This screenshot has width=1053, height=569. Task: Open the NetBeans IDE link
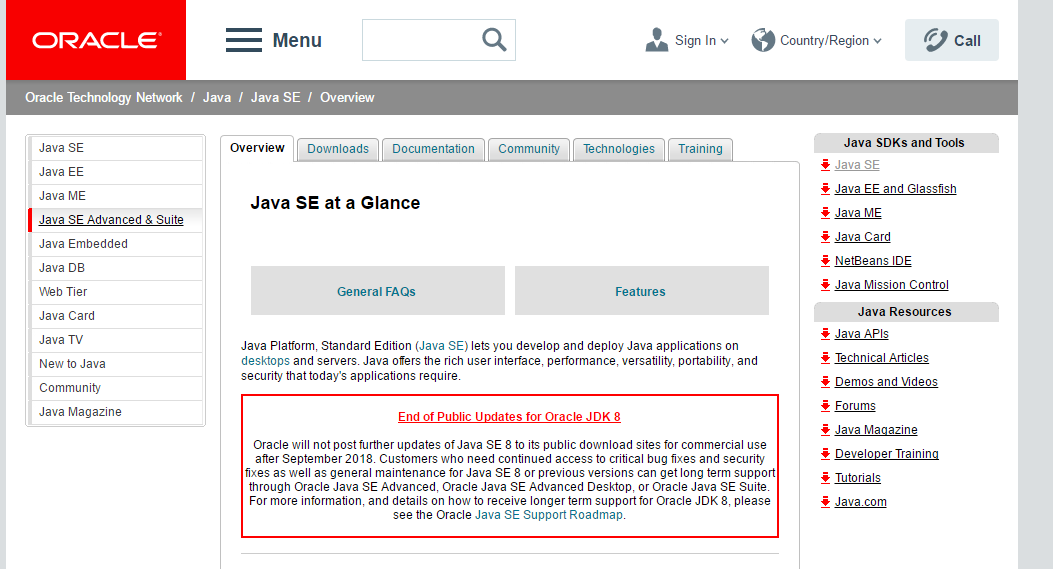(x=873, y=261)
